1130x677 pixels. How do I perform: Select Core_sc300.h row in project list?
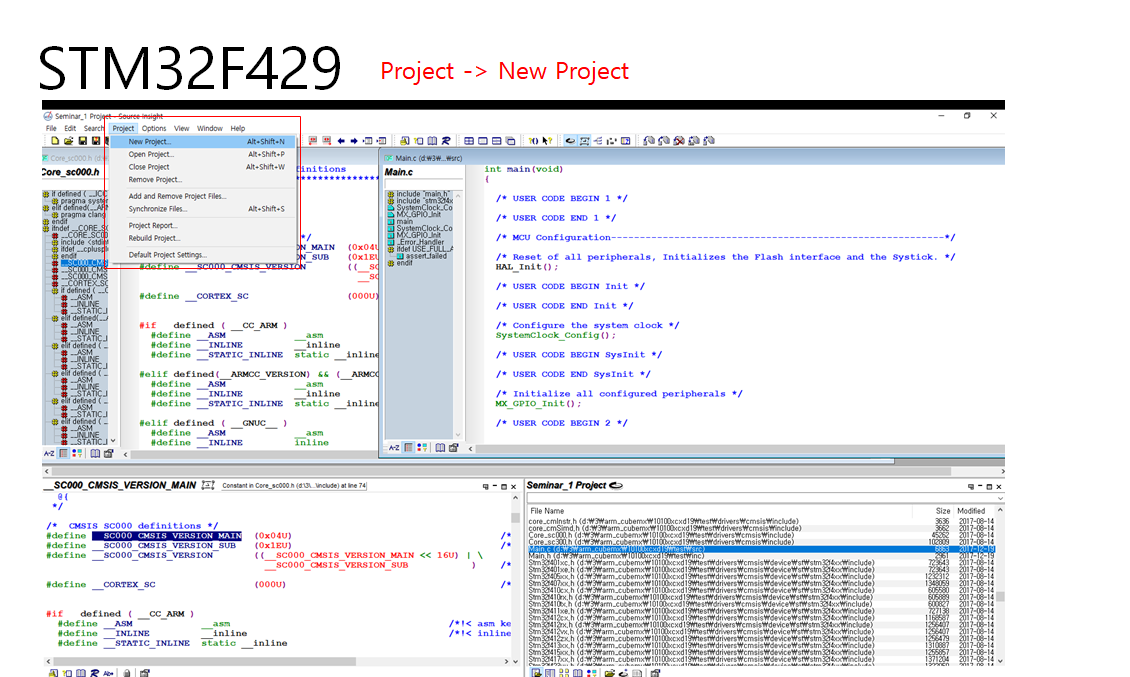point(761,542)
